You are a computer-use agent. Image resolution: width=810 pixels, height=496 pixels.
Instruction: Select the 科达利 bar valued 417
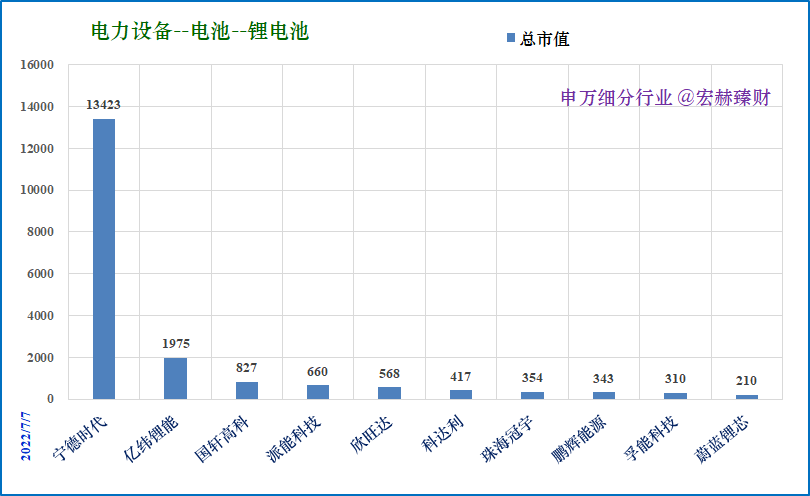pyautogui.click(x=461, y=395)
